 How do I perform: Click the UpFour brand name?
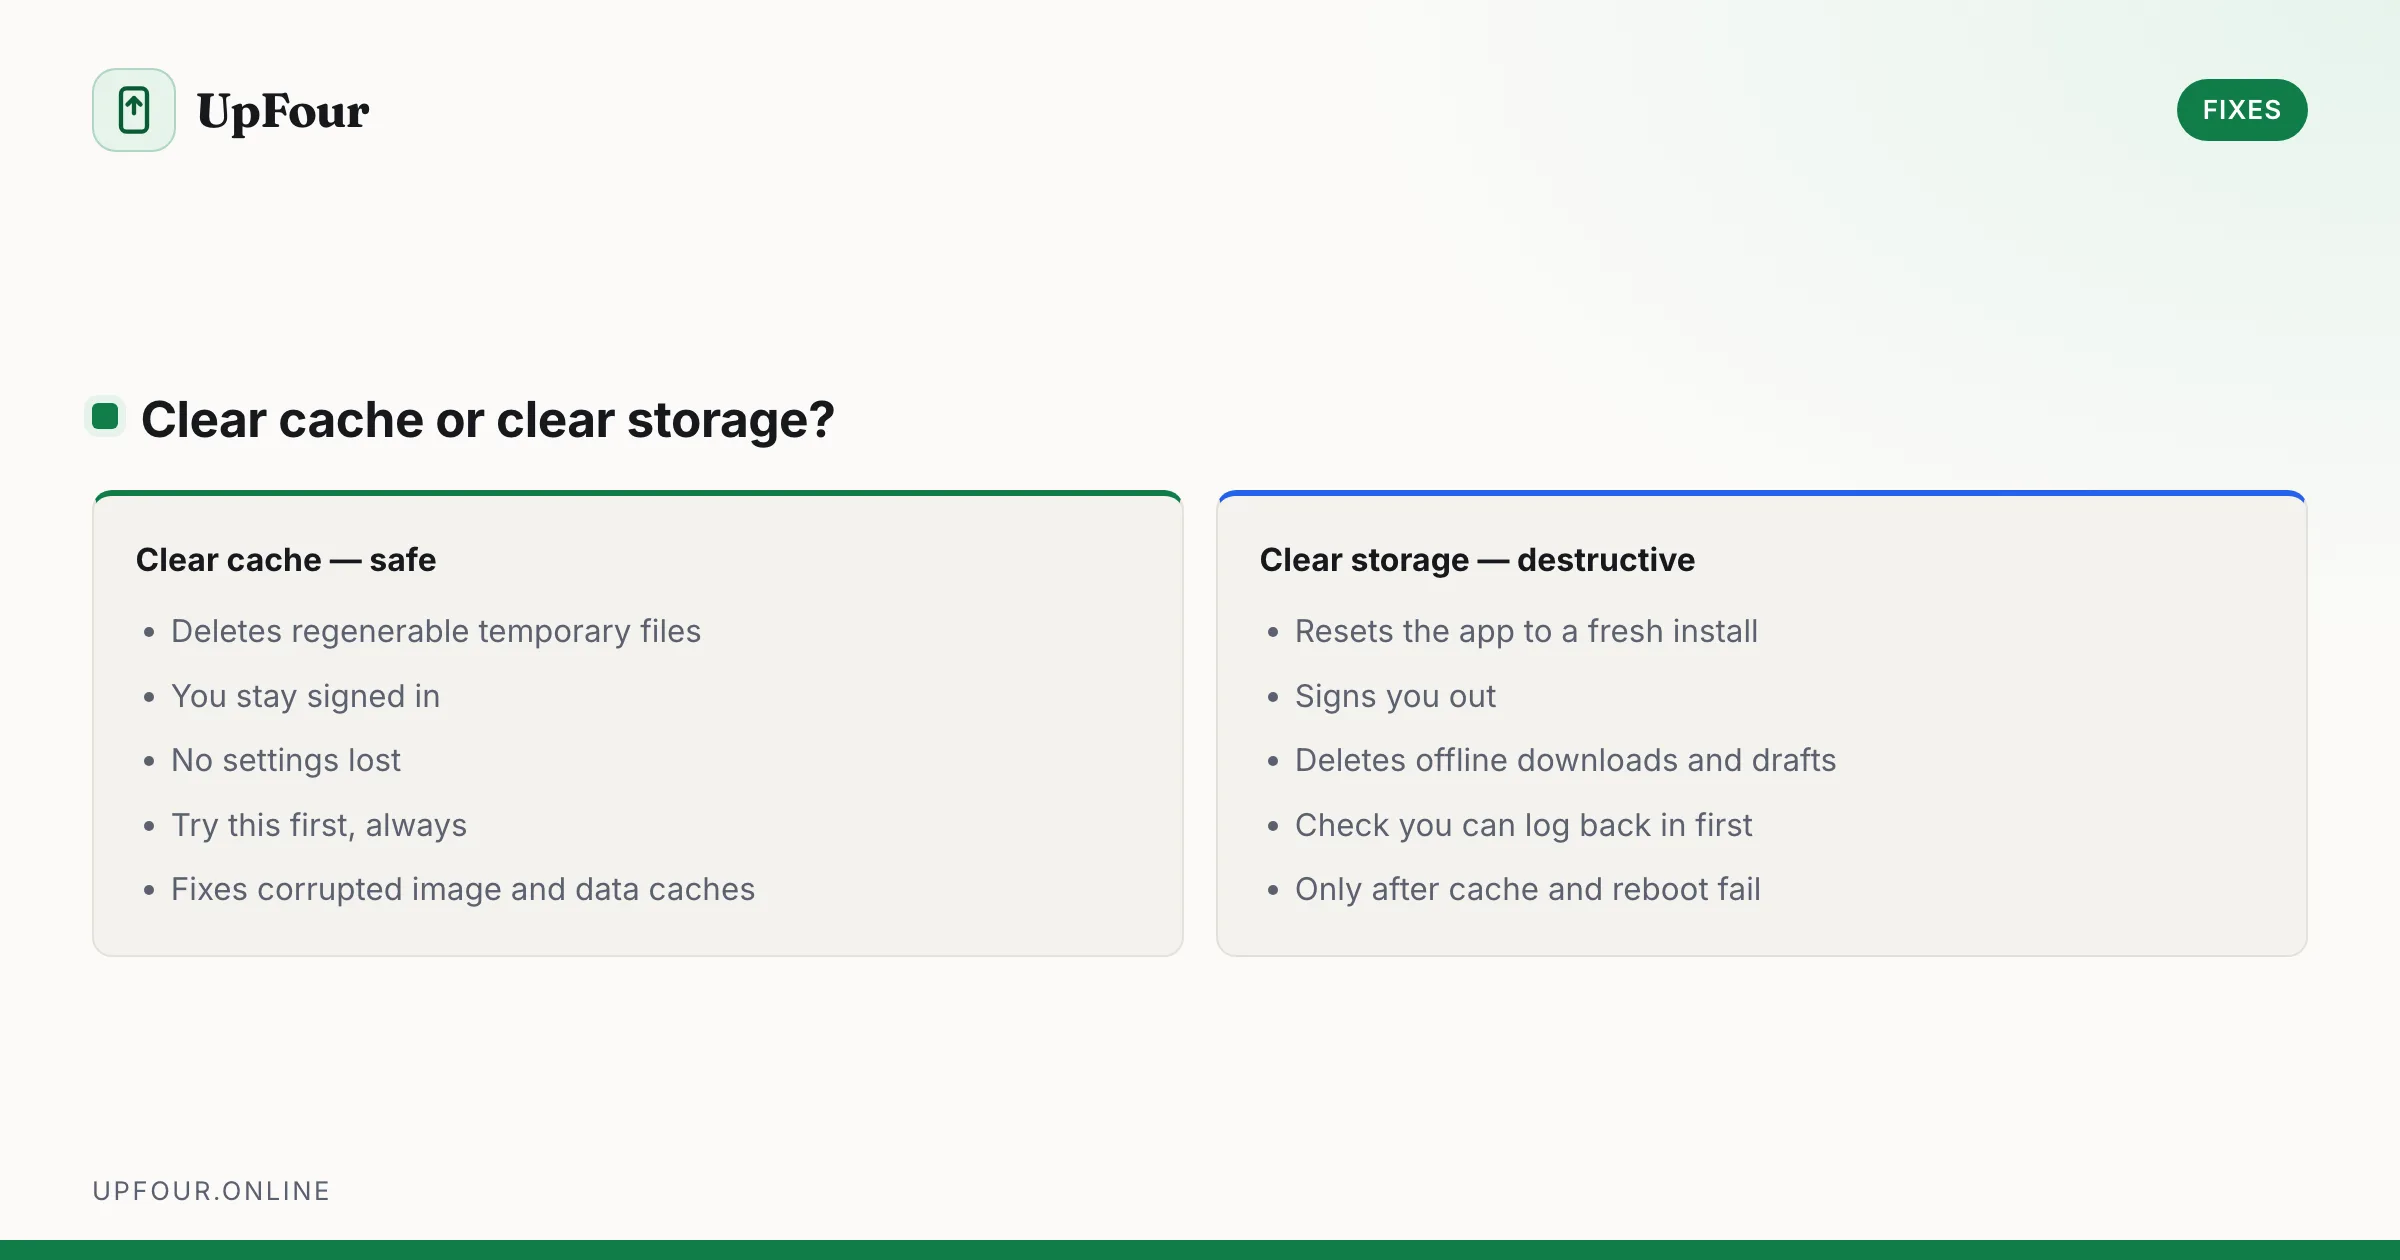(x=283, y=111)
